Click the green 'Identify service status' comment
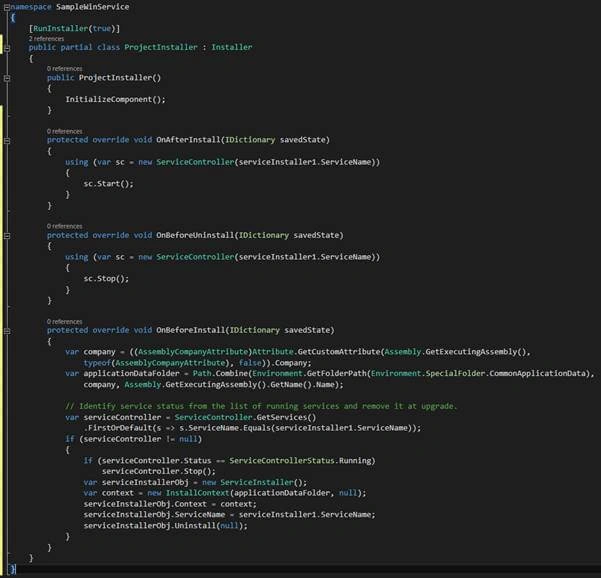The image size is (601, 578). 261,406
